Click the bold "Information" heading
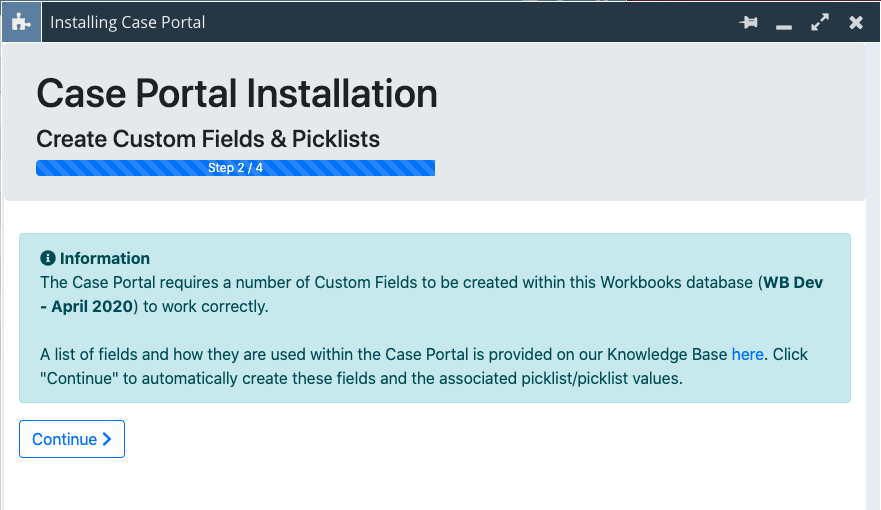The height and width of the screenshot is (510, 881). click(105, 258)
